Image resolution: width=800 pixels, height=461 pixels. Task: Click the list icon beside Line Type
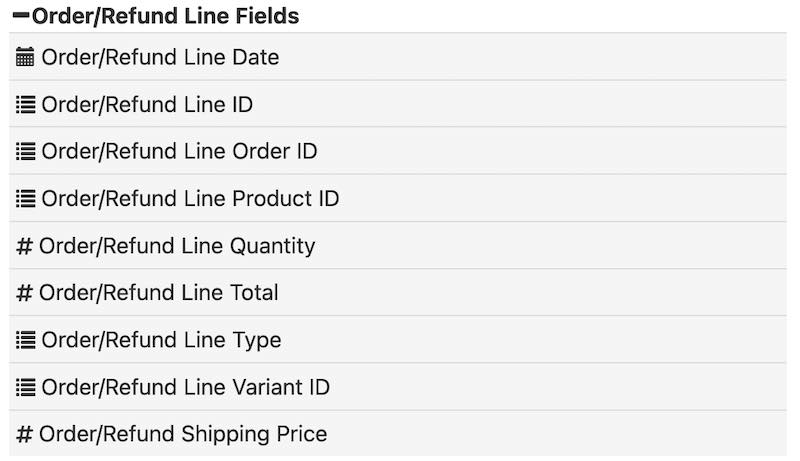pos(26,340)
